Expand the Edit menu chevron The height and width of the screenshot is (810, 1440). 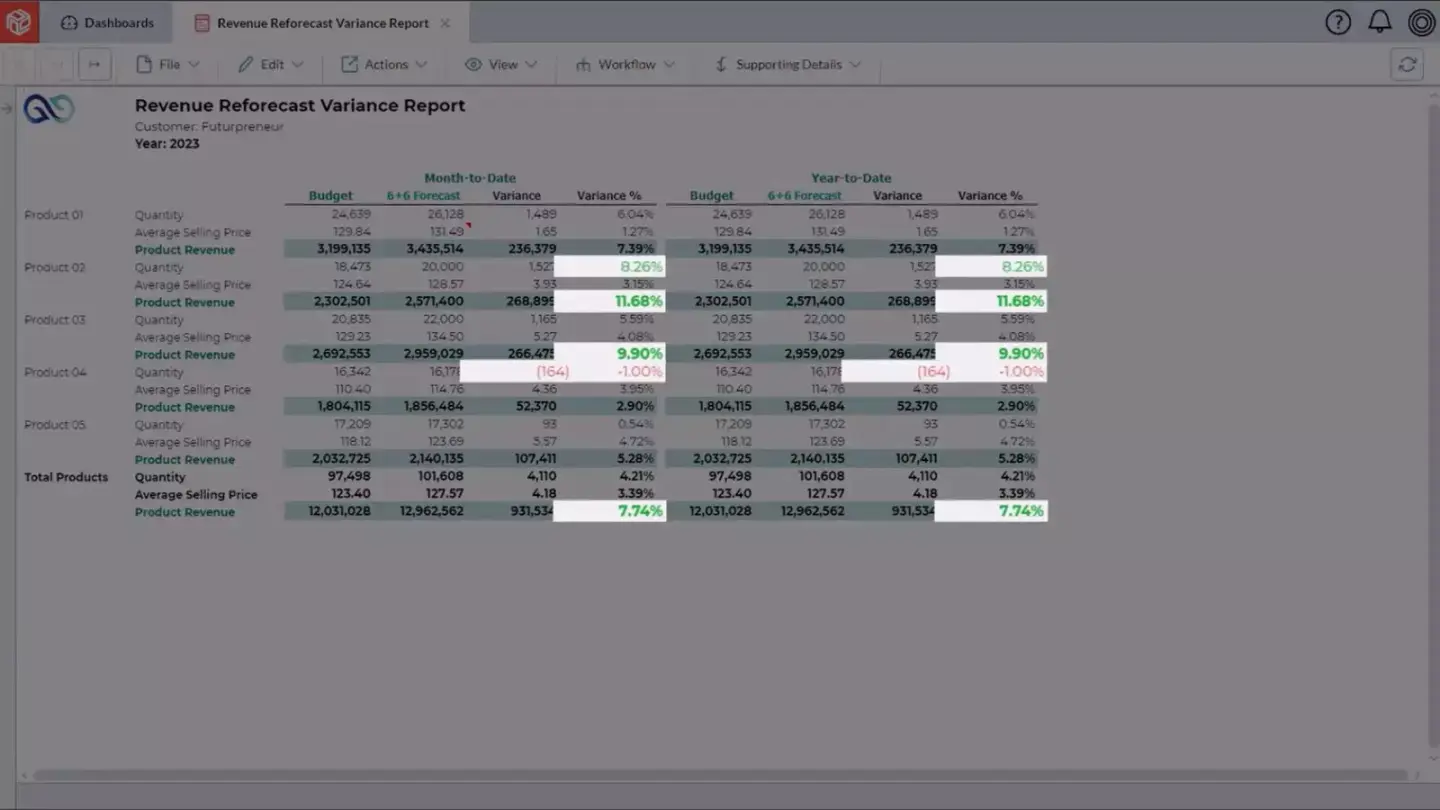[x=297, y=64]
